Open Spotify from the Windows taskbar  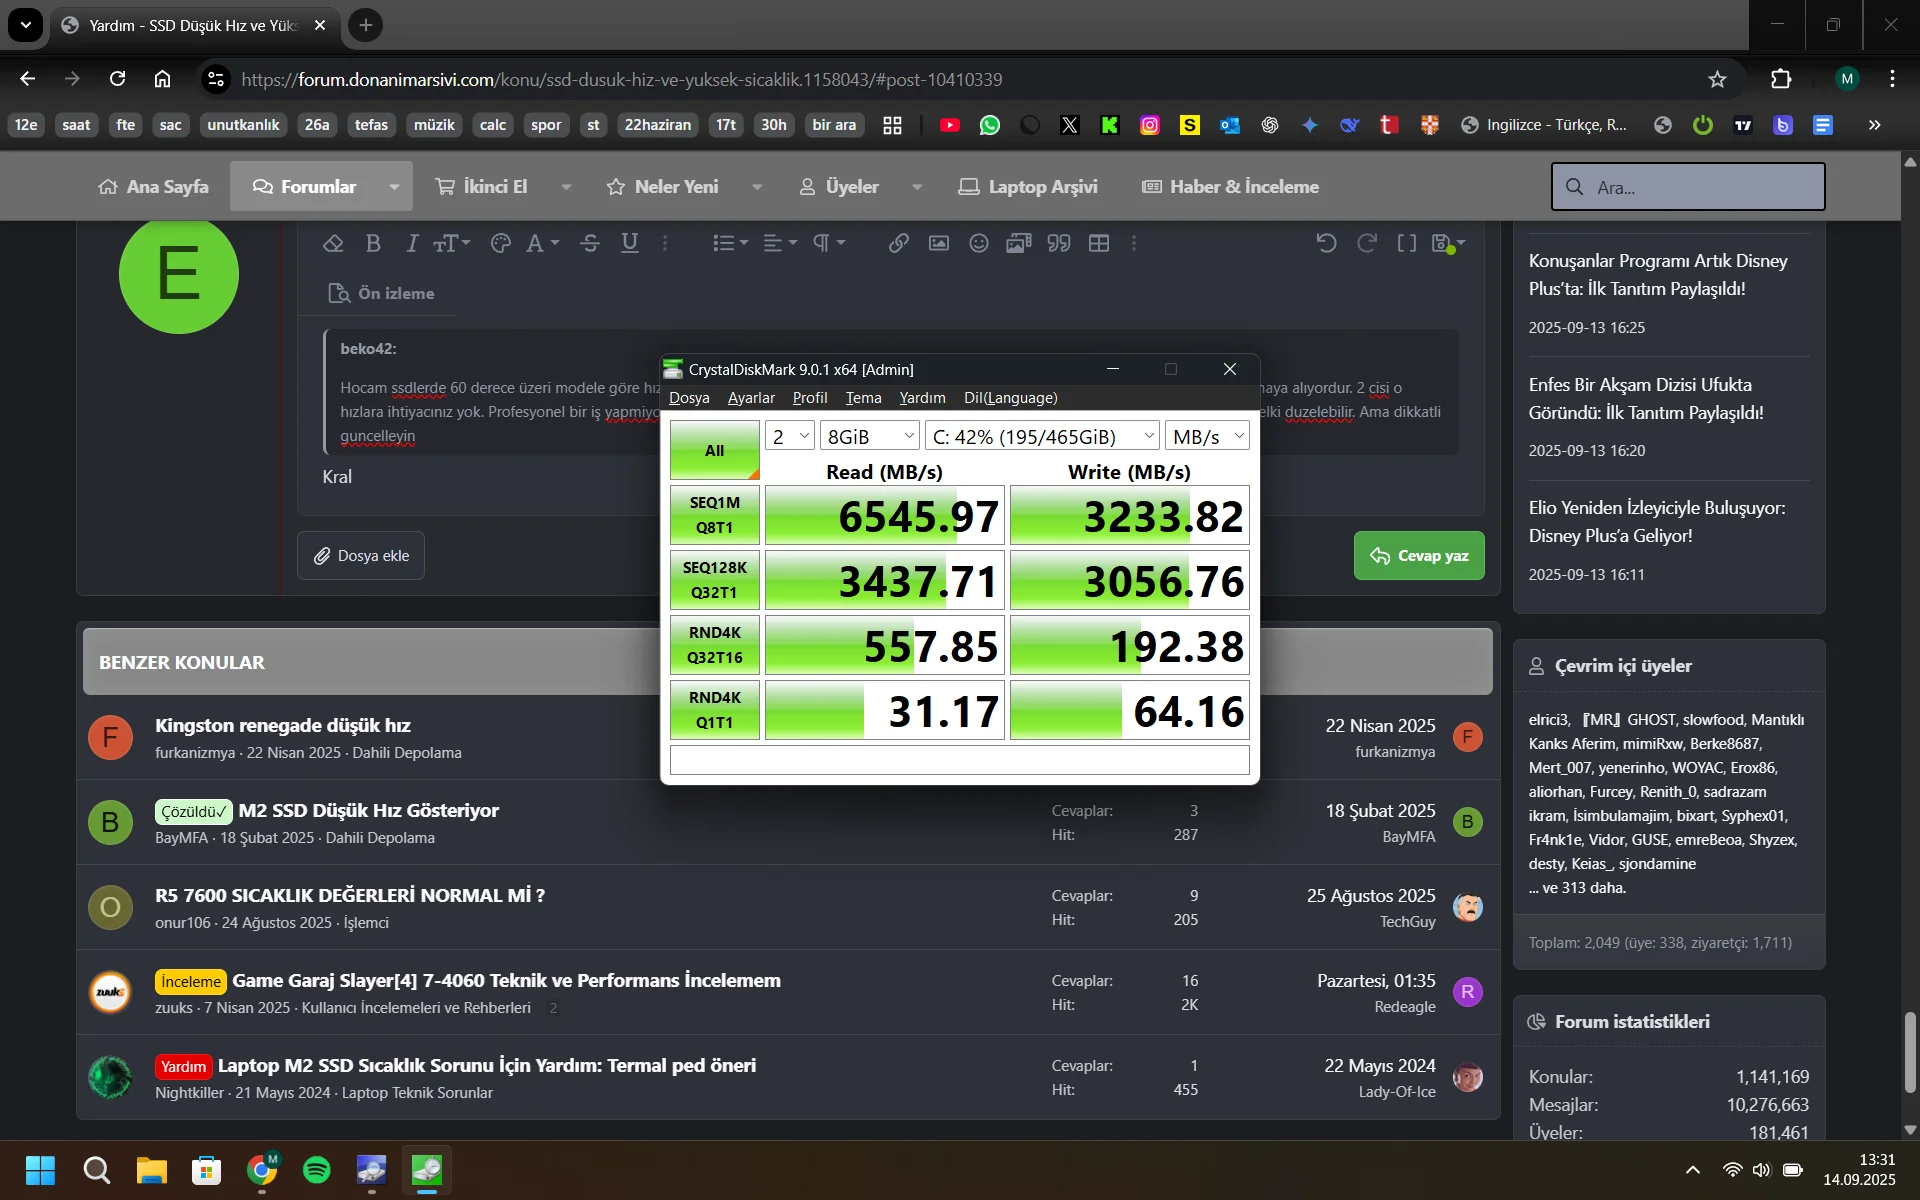coord(316,1169)
